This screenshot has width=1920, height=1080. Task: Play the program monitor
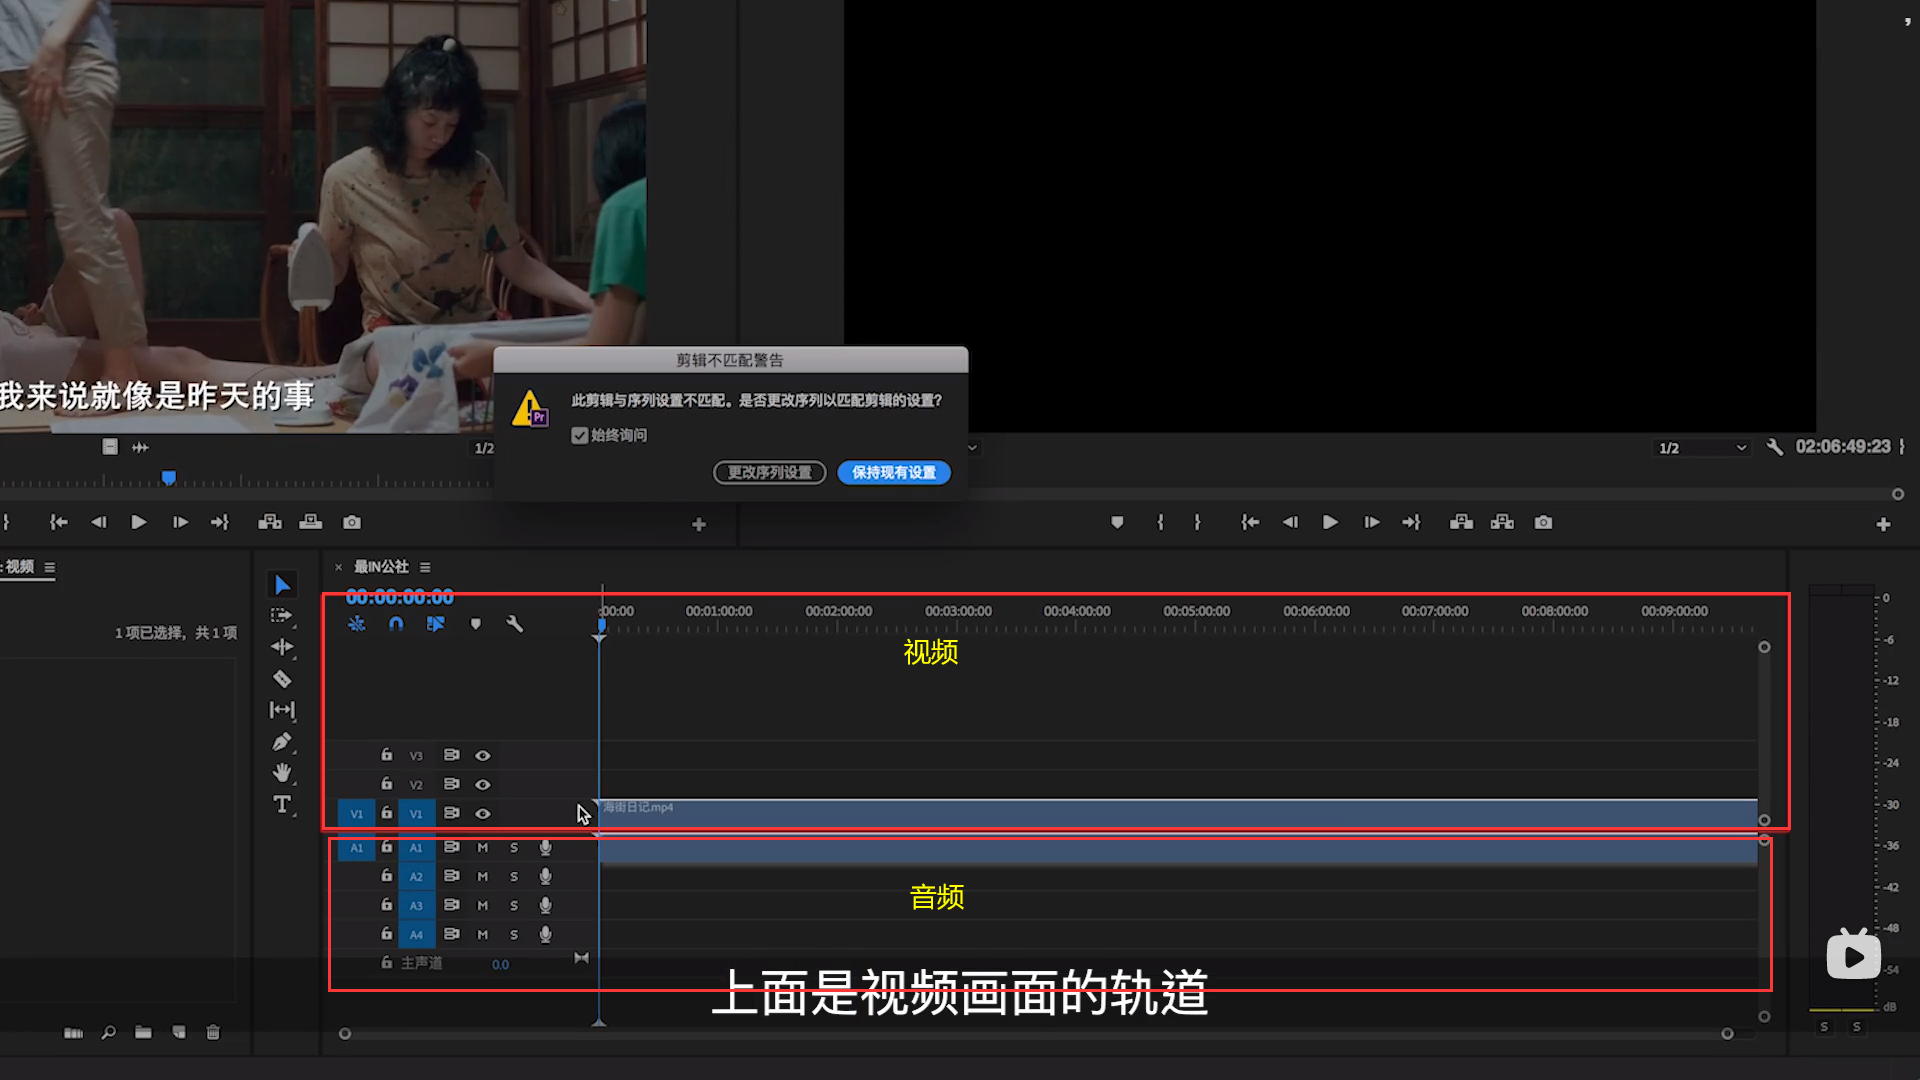coord(1330,522)
